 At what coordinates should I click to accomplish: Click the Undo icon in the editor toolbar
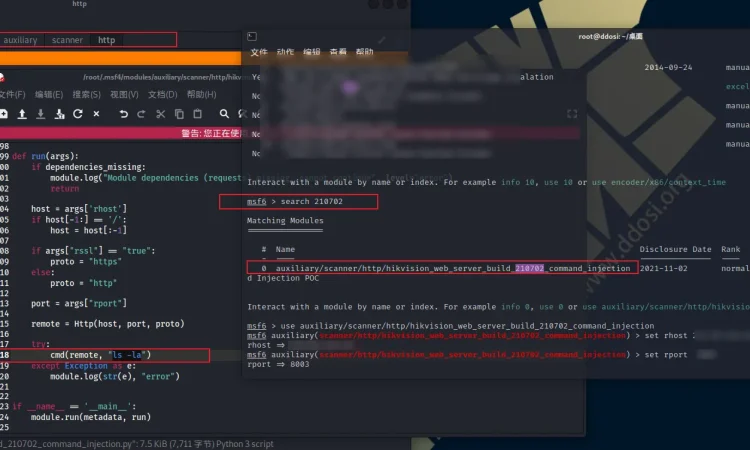(123, 114)
